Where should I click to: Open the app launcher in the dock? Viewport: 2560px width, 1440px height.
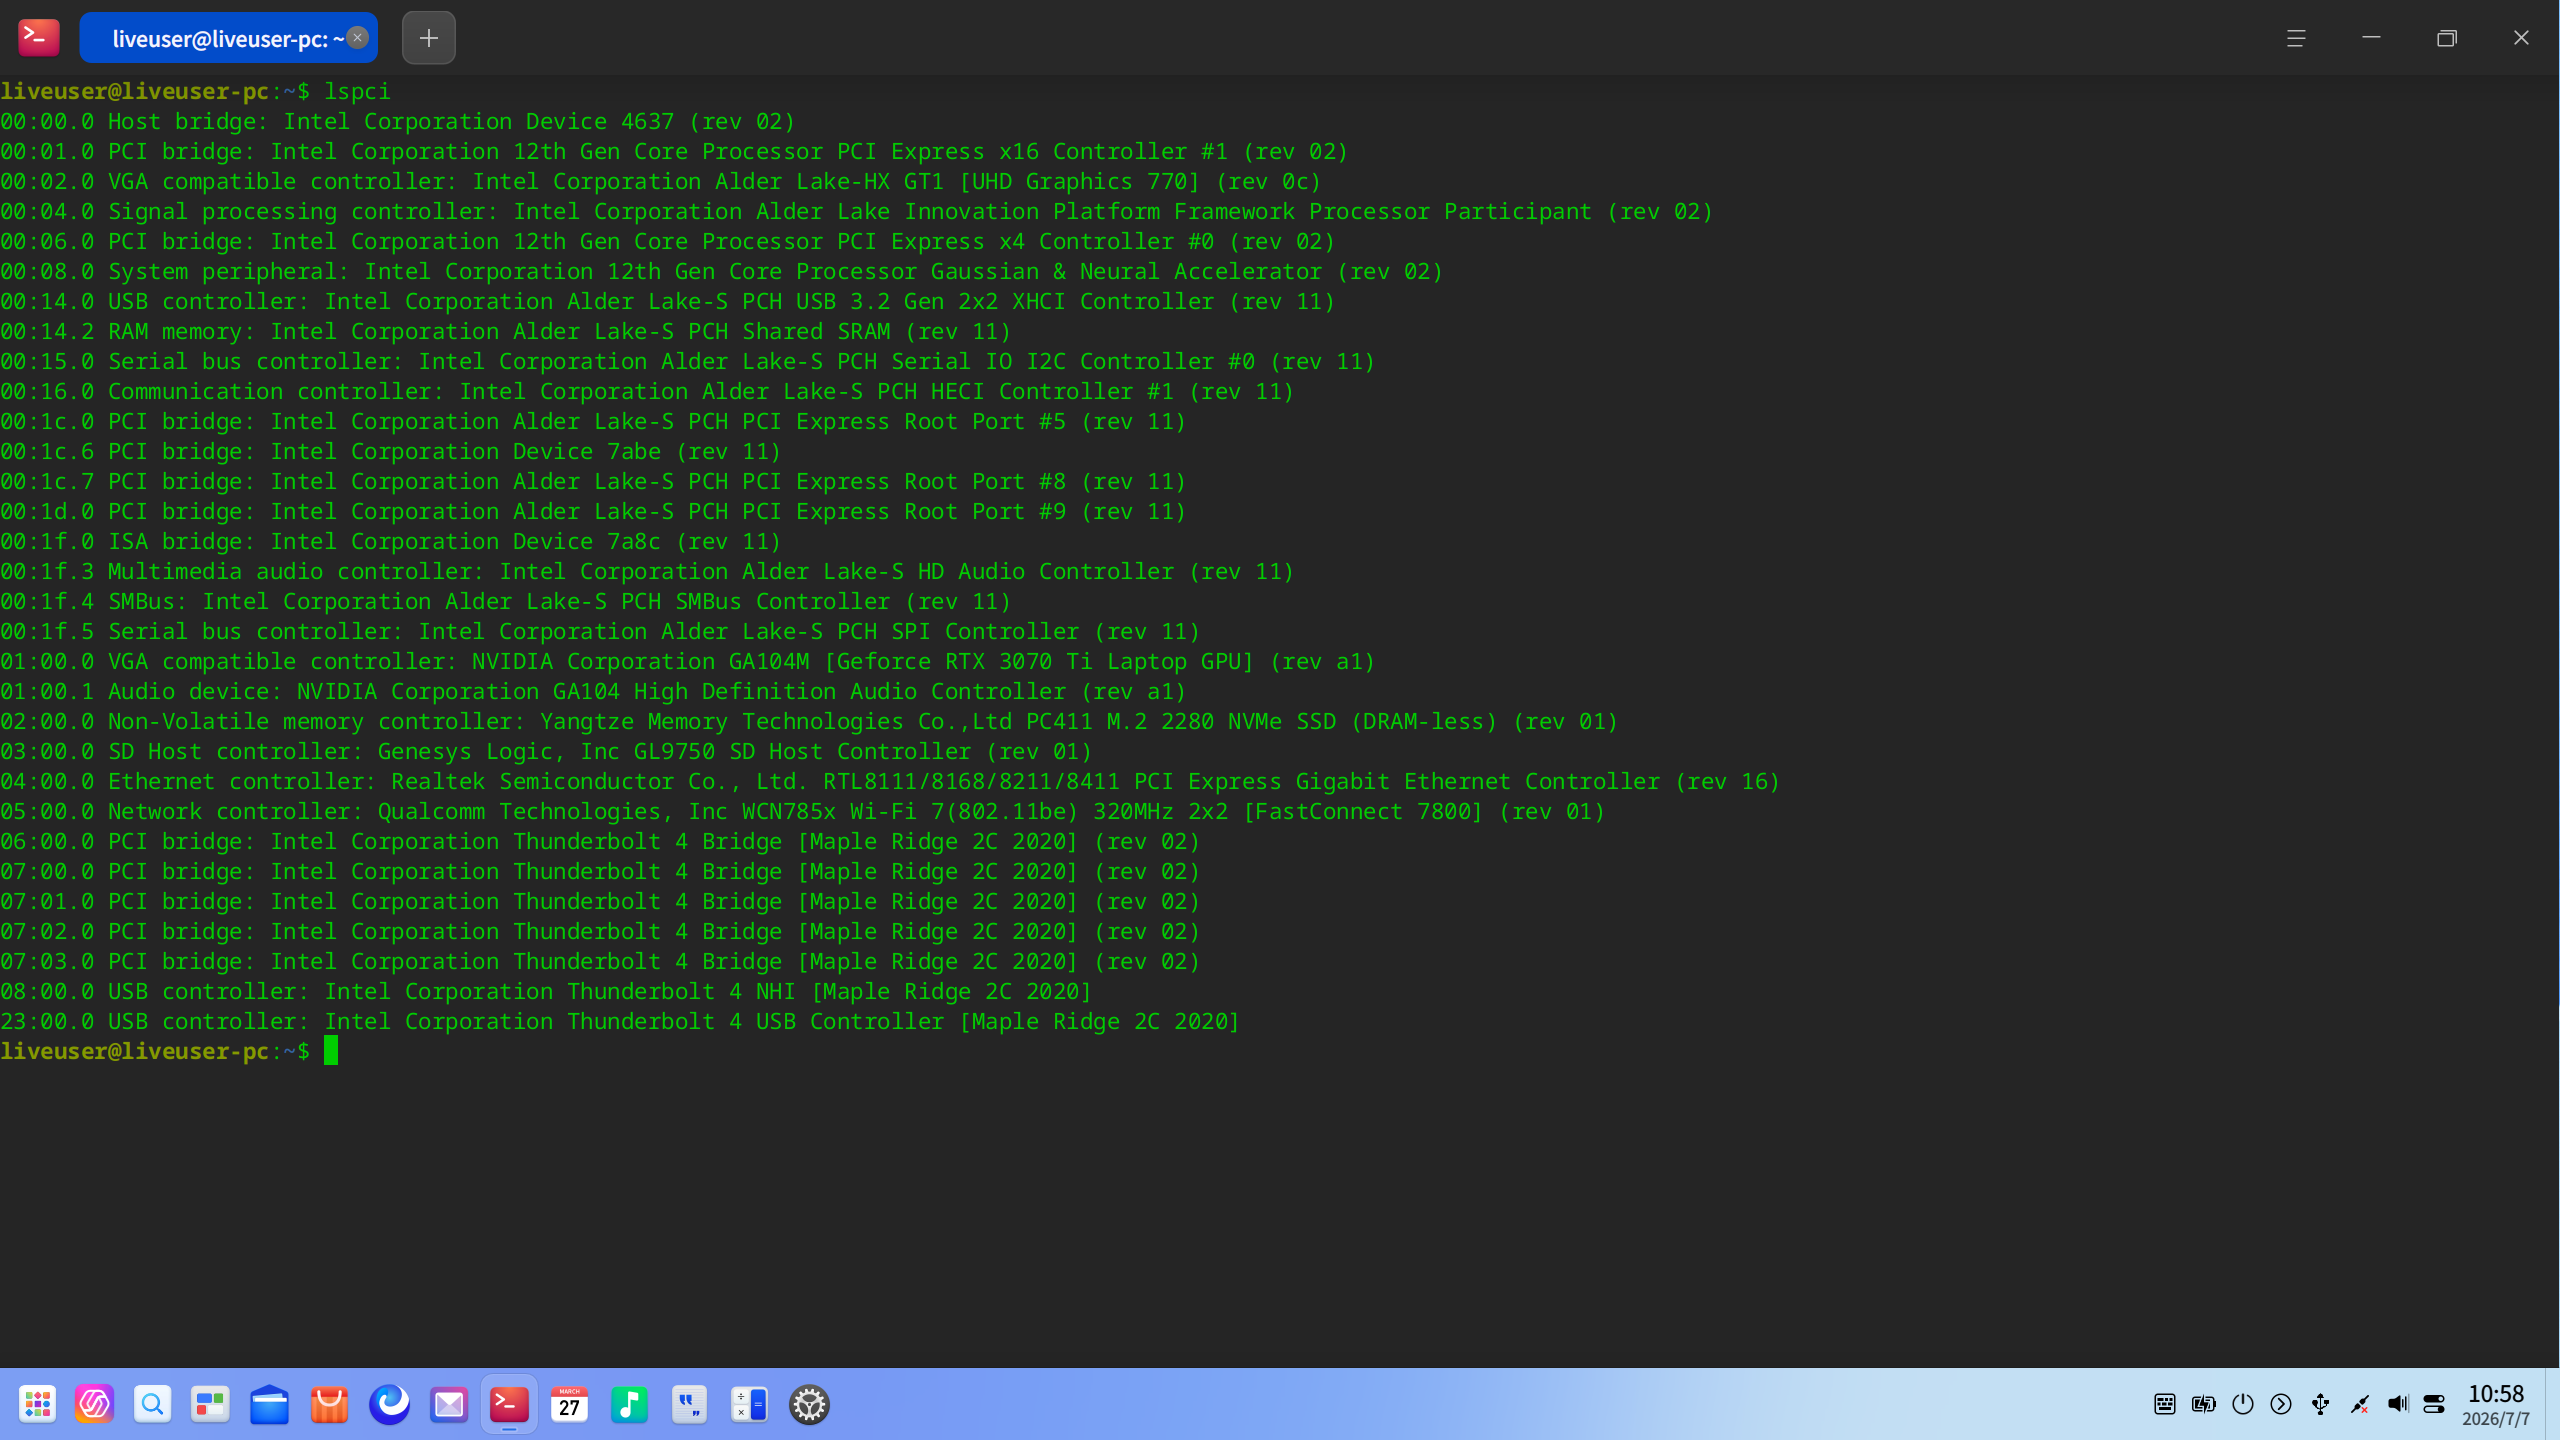click(37, 1405)
